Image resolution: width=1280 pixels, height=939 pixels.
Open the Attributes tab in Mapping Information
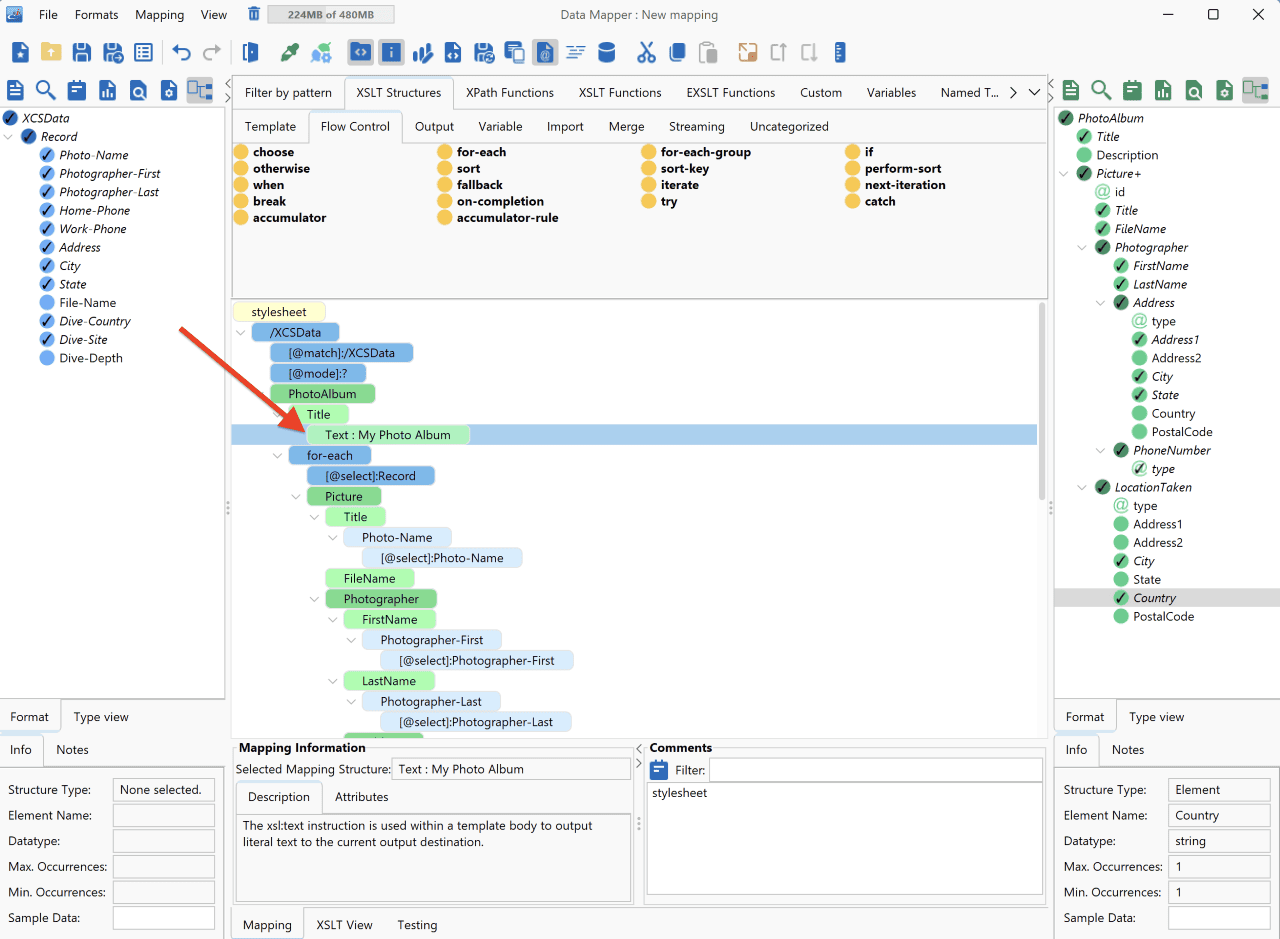tap(361, 797)
